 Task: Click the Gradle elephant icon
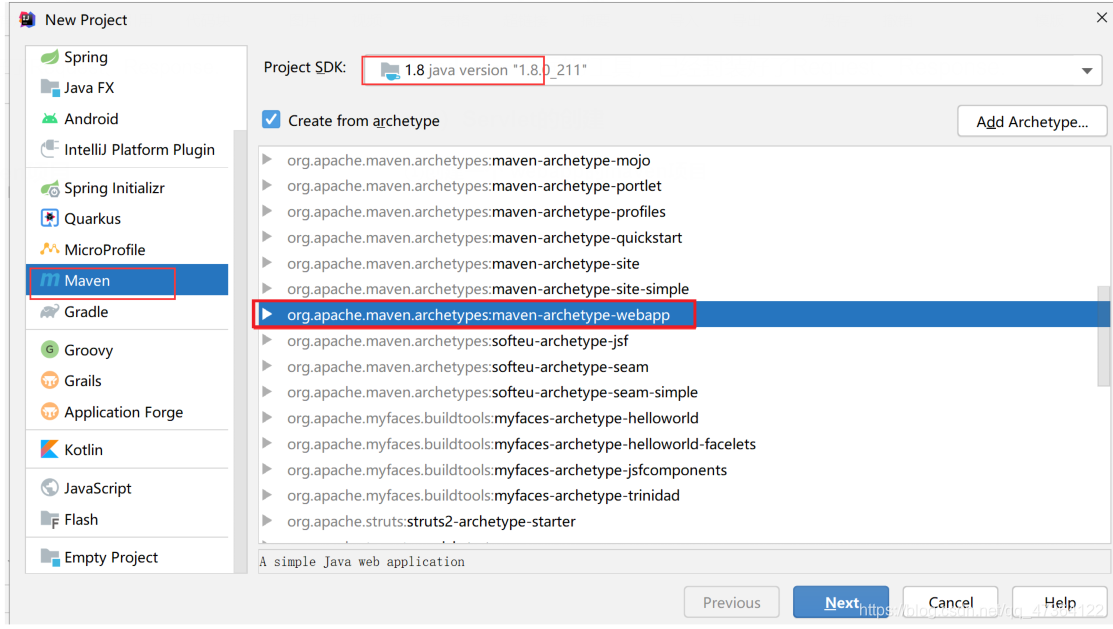[x=50, y=312]
